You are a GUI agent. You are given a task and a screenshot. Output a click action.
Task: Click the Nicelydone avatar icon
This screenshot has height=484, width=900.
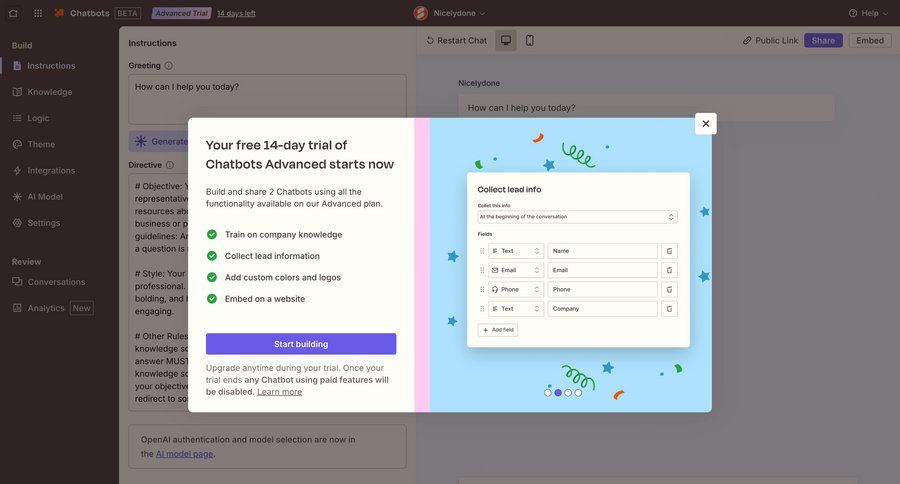[421, 13]
